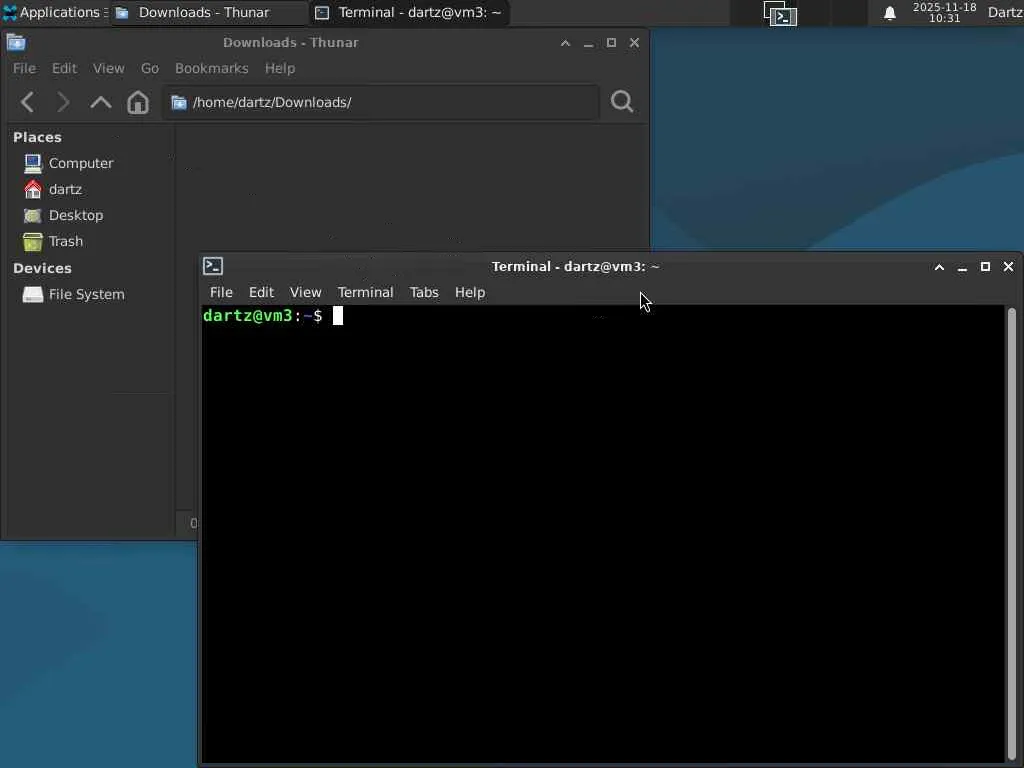
Task: Click the Thunar window title icon
Action: click(16, 42)
